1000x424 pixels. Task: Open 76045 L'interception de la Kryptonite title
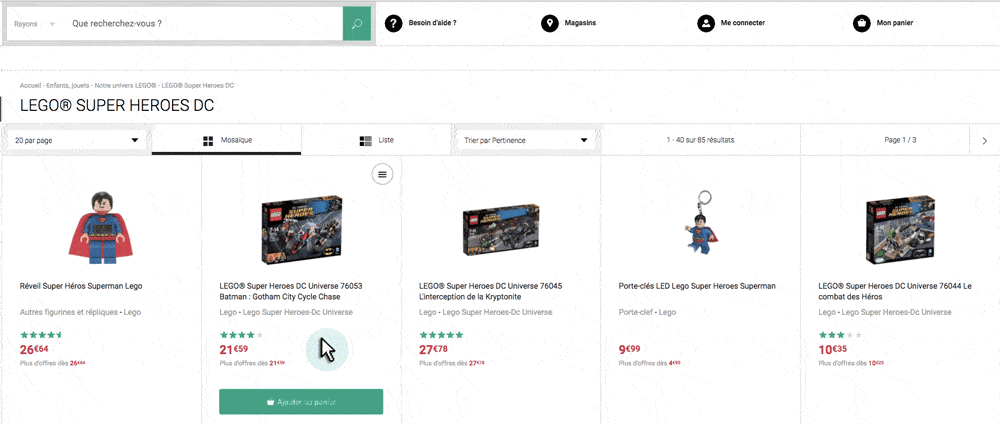[490, 291]
